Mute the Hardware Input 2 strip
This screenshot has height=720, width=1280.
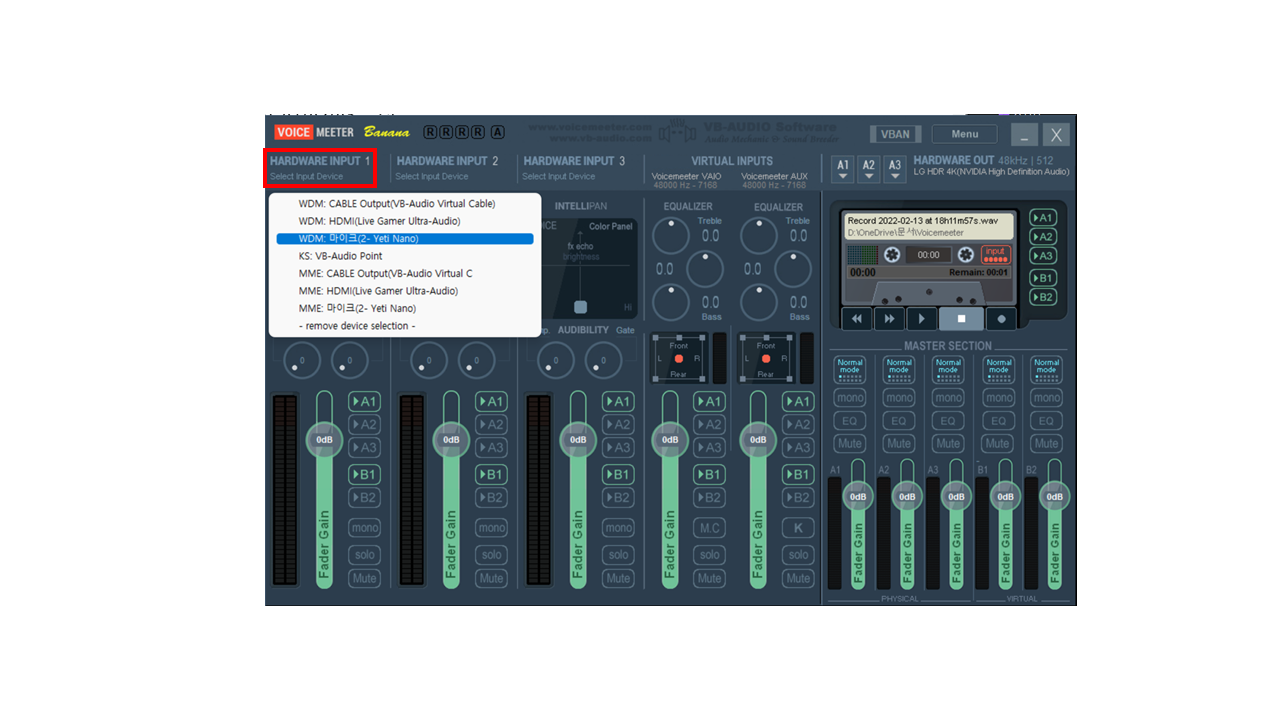491,578
